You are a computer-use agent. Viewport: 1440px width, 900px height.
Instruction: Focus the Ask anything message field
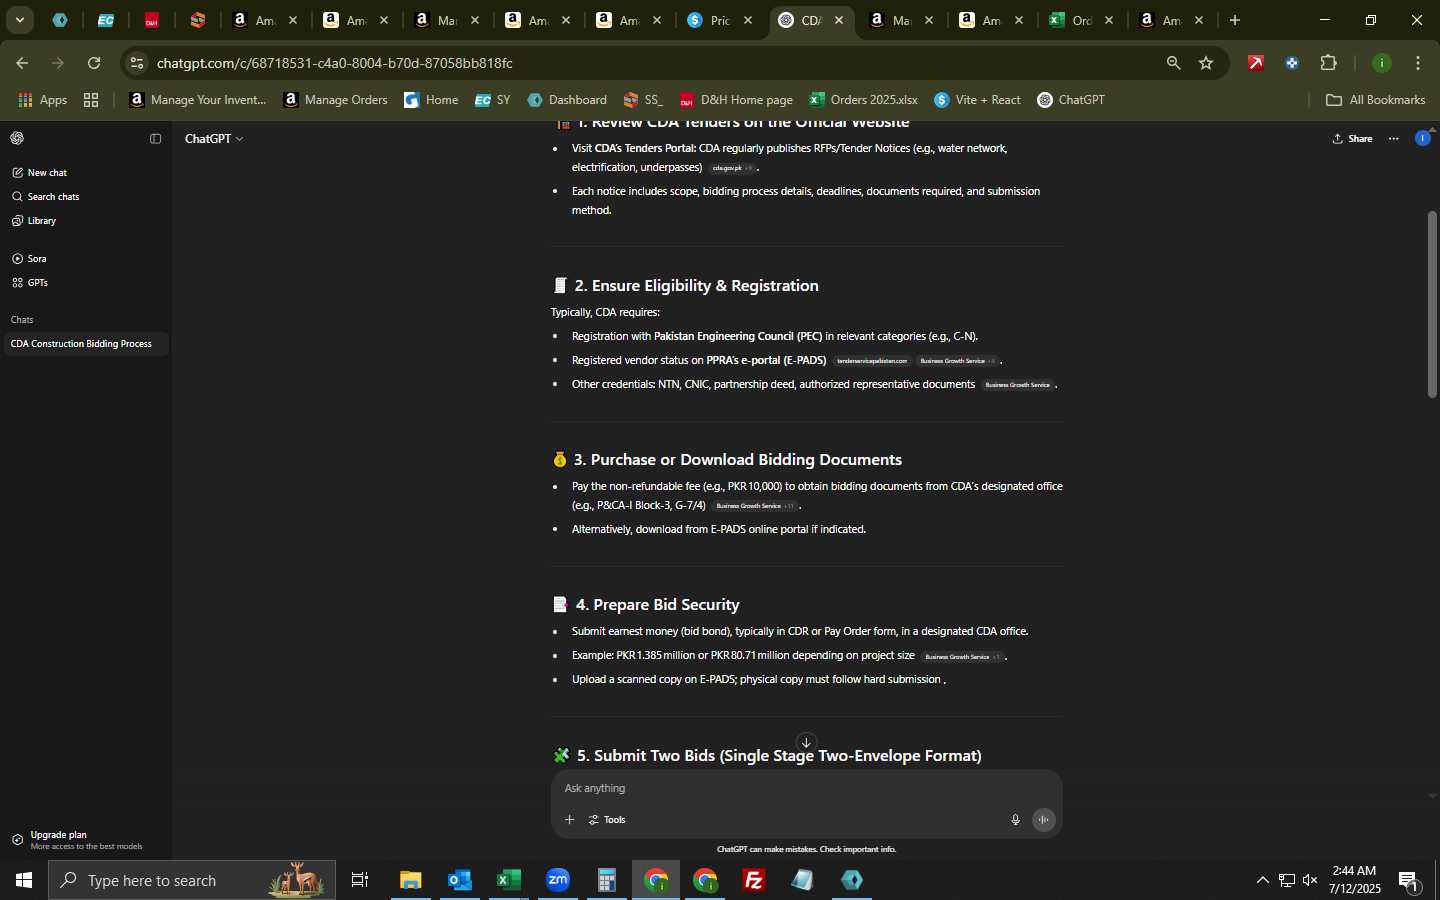point(805,789)
